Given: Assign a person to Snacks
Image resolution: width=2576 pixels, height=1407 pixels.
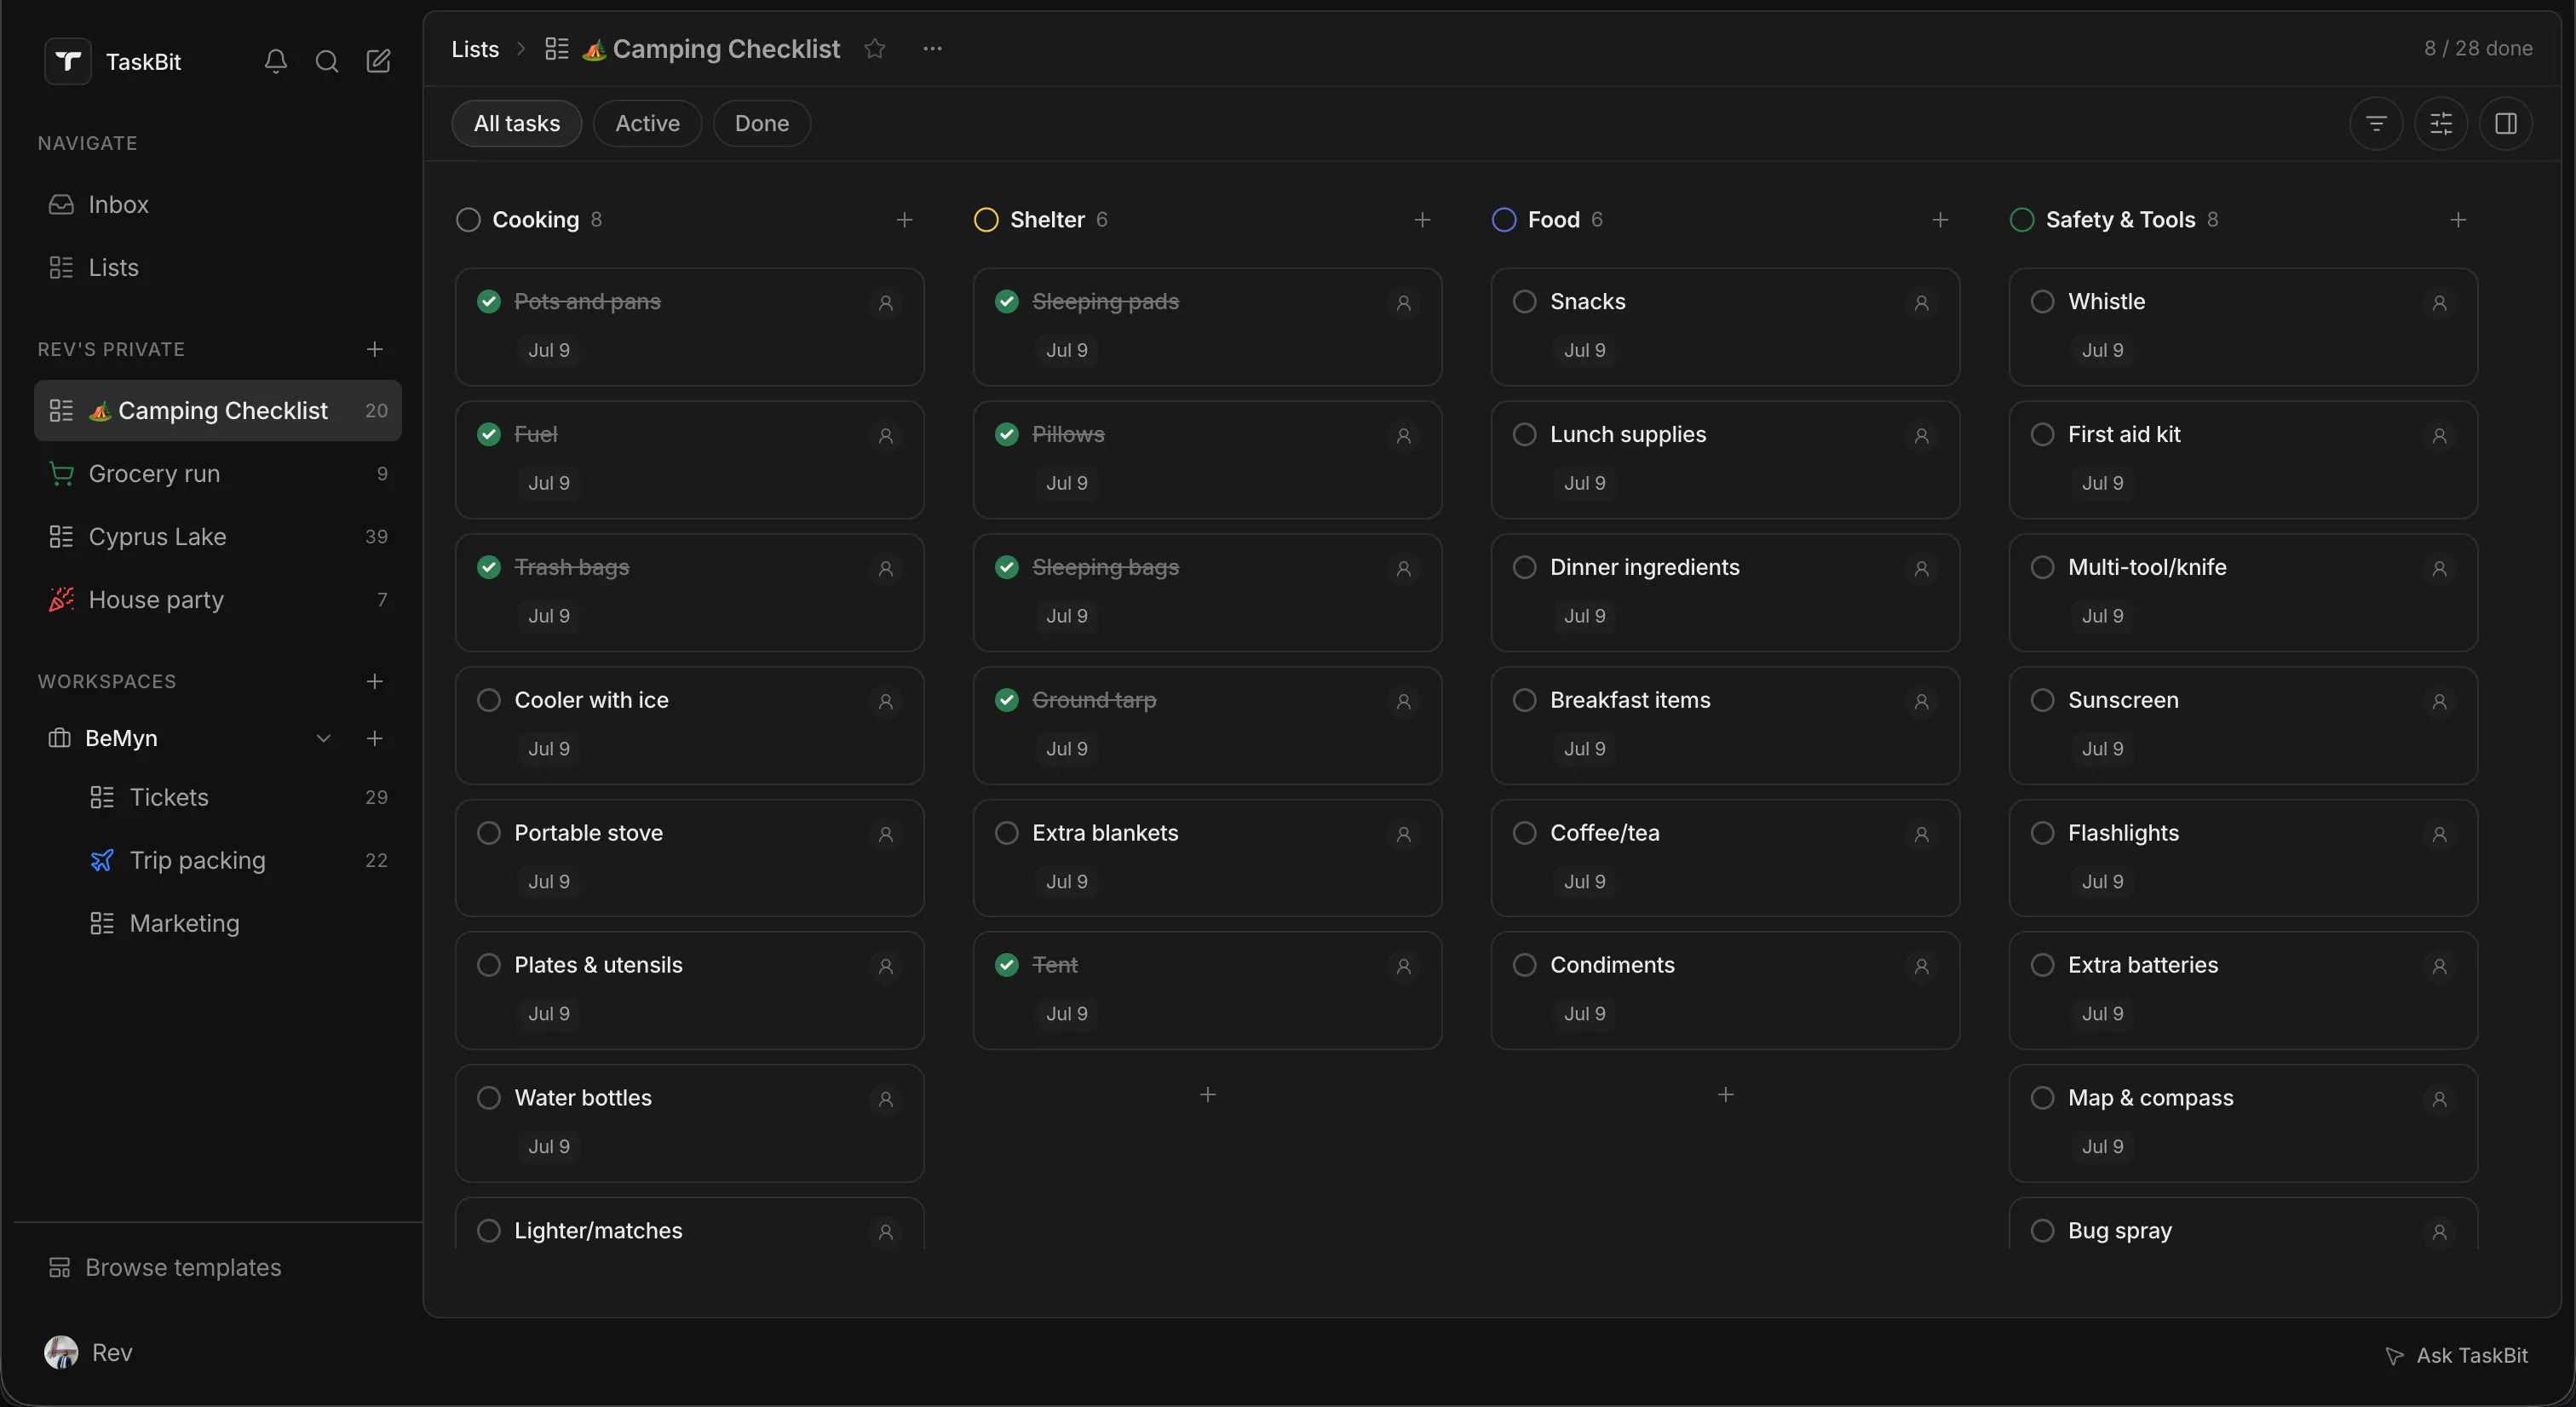Looking at the screenshot, I should [1921, 302].
